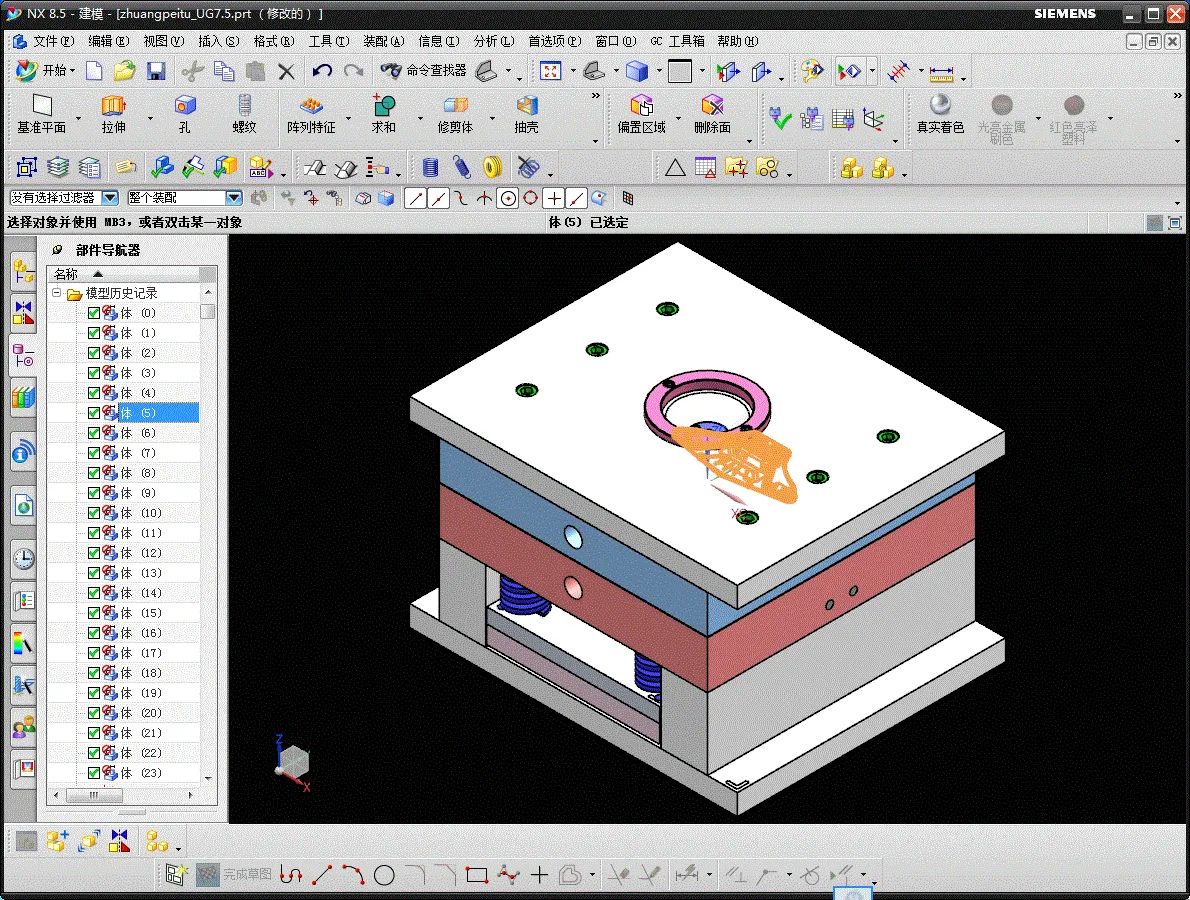
Task: Open the Command Finder (命令查找器)
Action: click(423, 71)
